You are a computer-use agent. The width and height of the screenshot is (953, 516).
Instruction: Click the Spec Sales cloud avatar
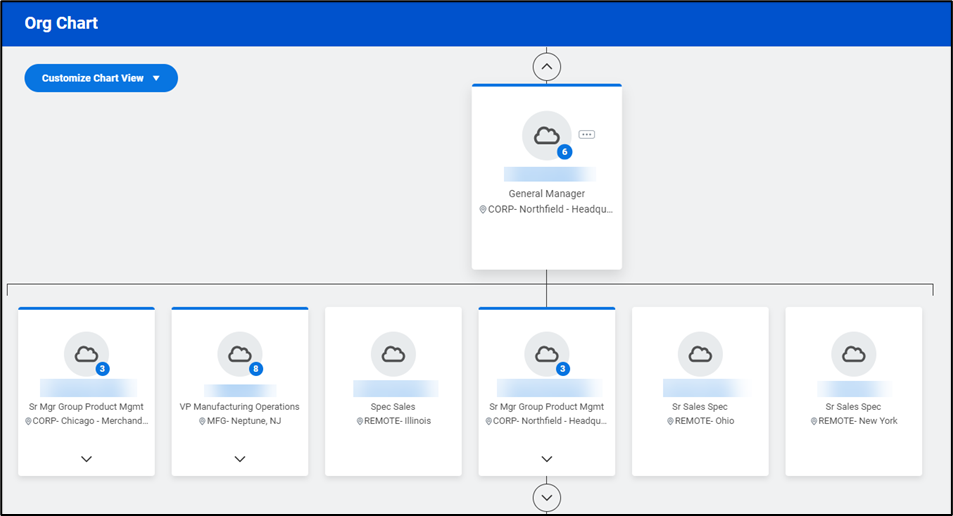(x=393, y=354)
